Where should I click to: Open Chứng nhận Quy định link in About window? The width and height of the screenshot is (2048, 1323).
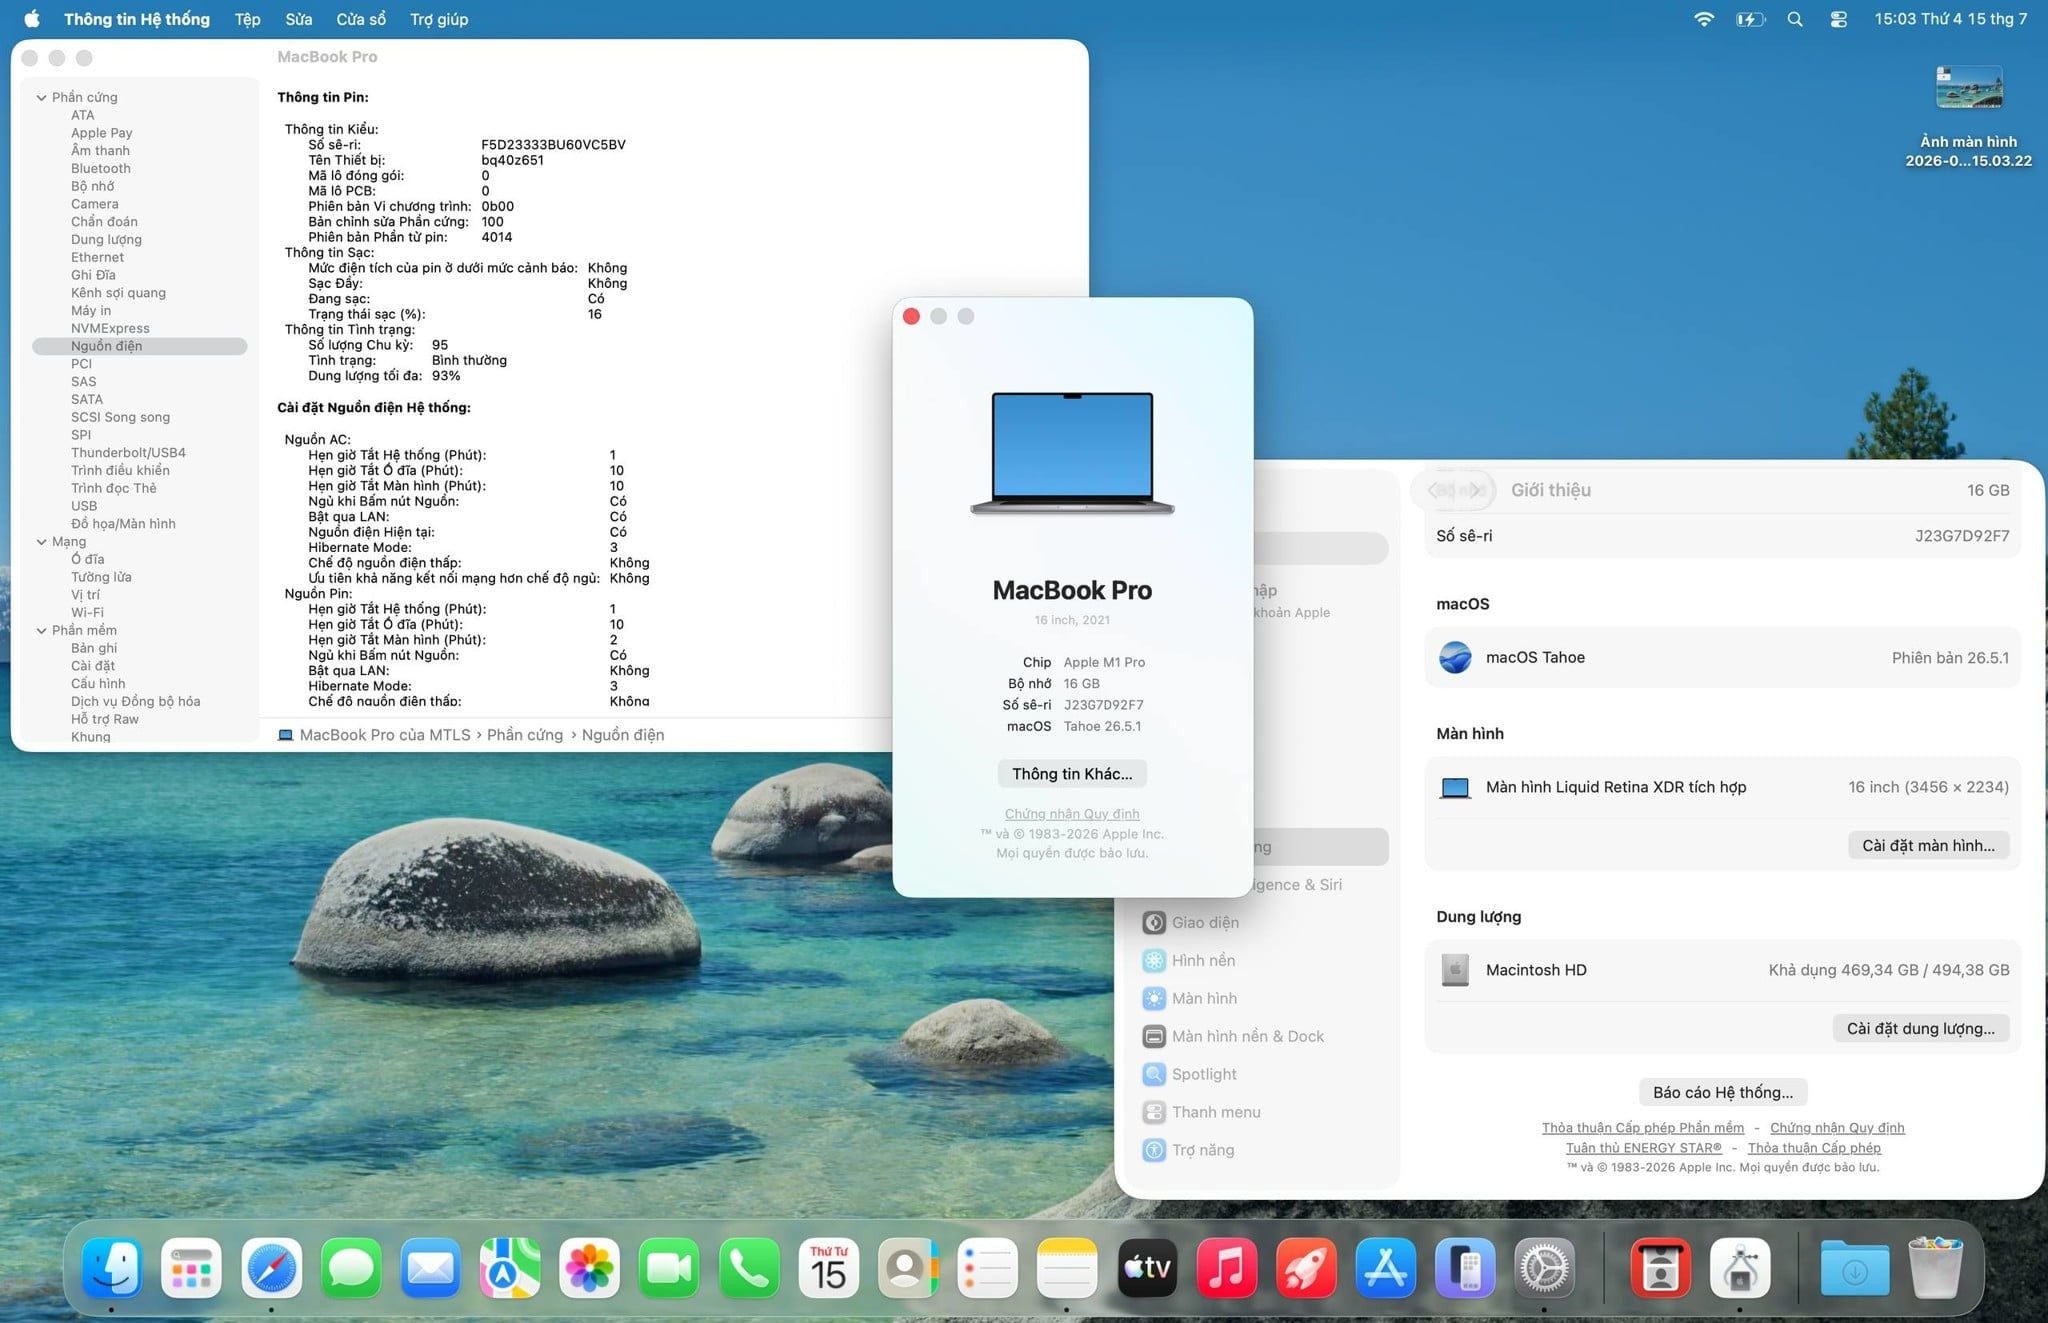pos(1072,814)
